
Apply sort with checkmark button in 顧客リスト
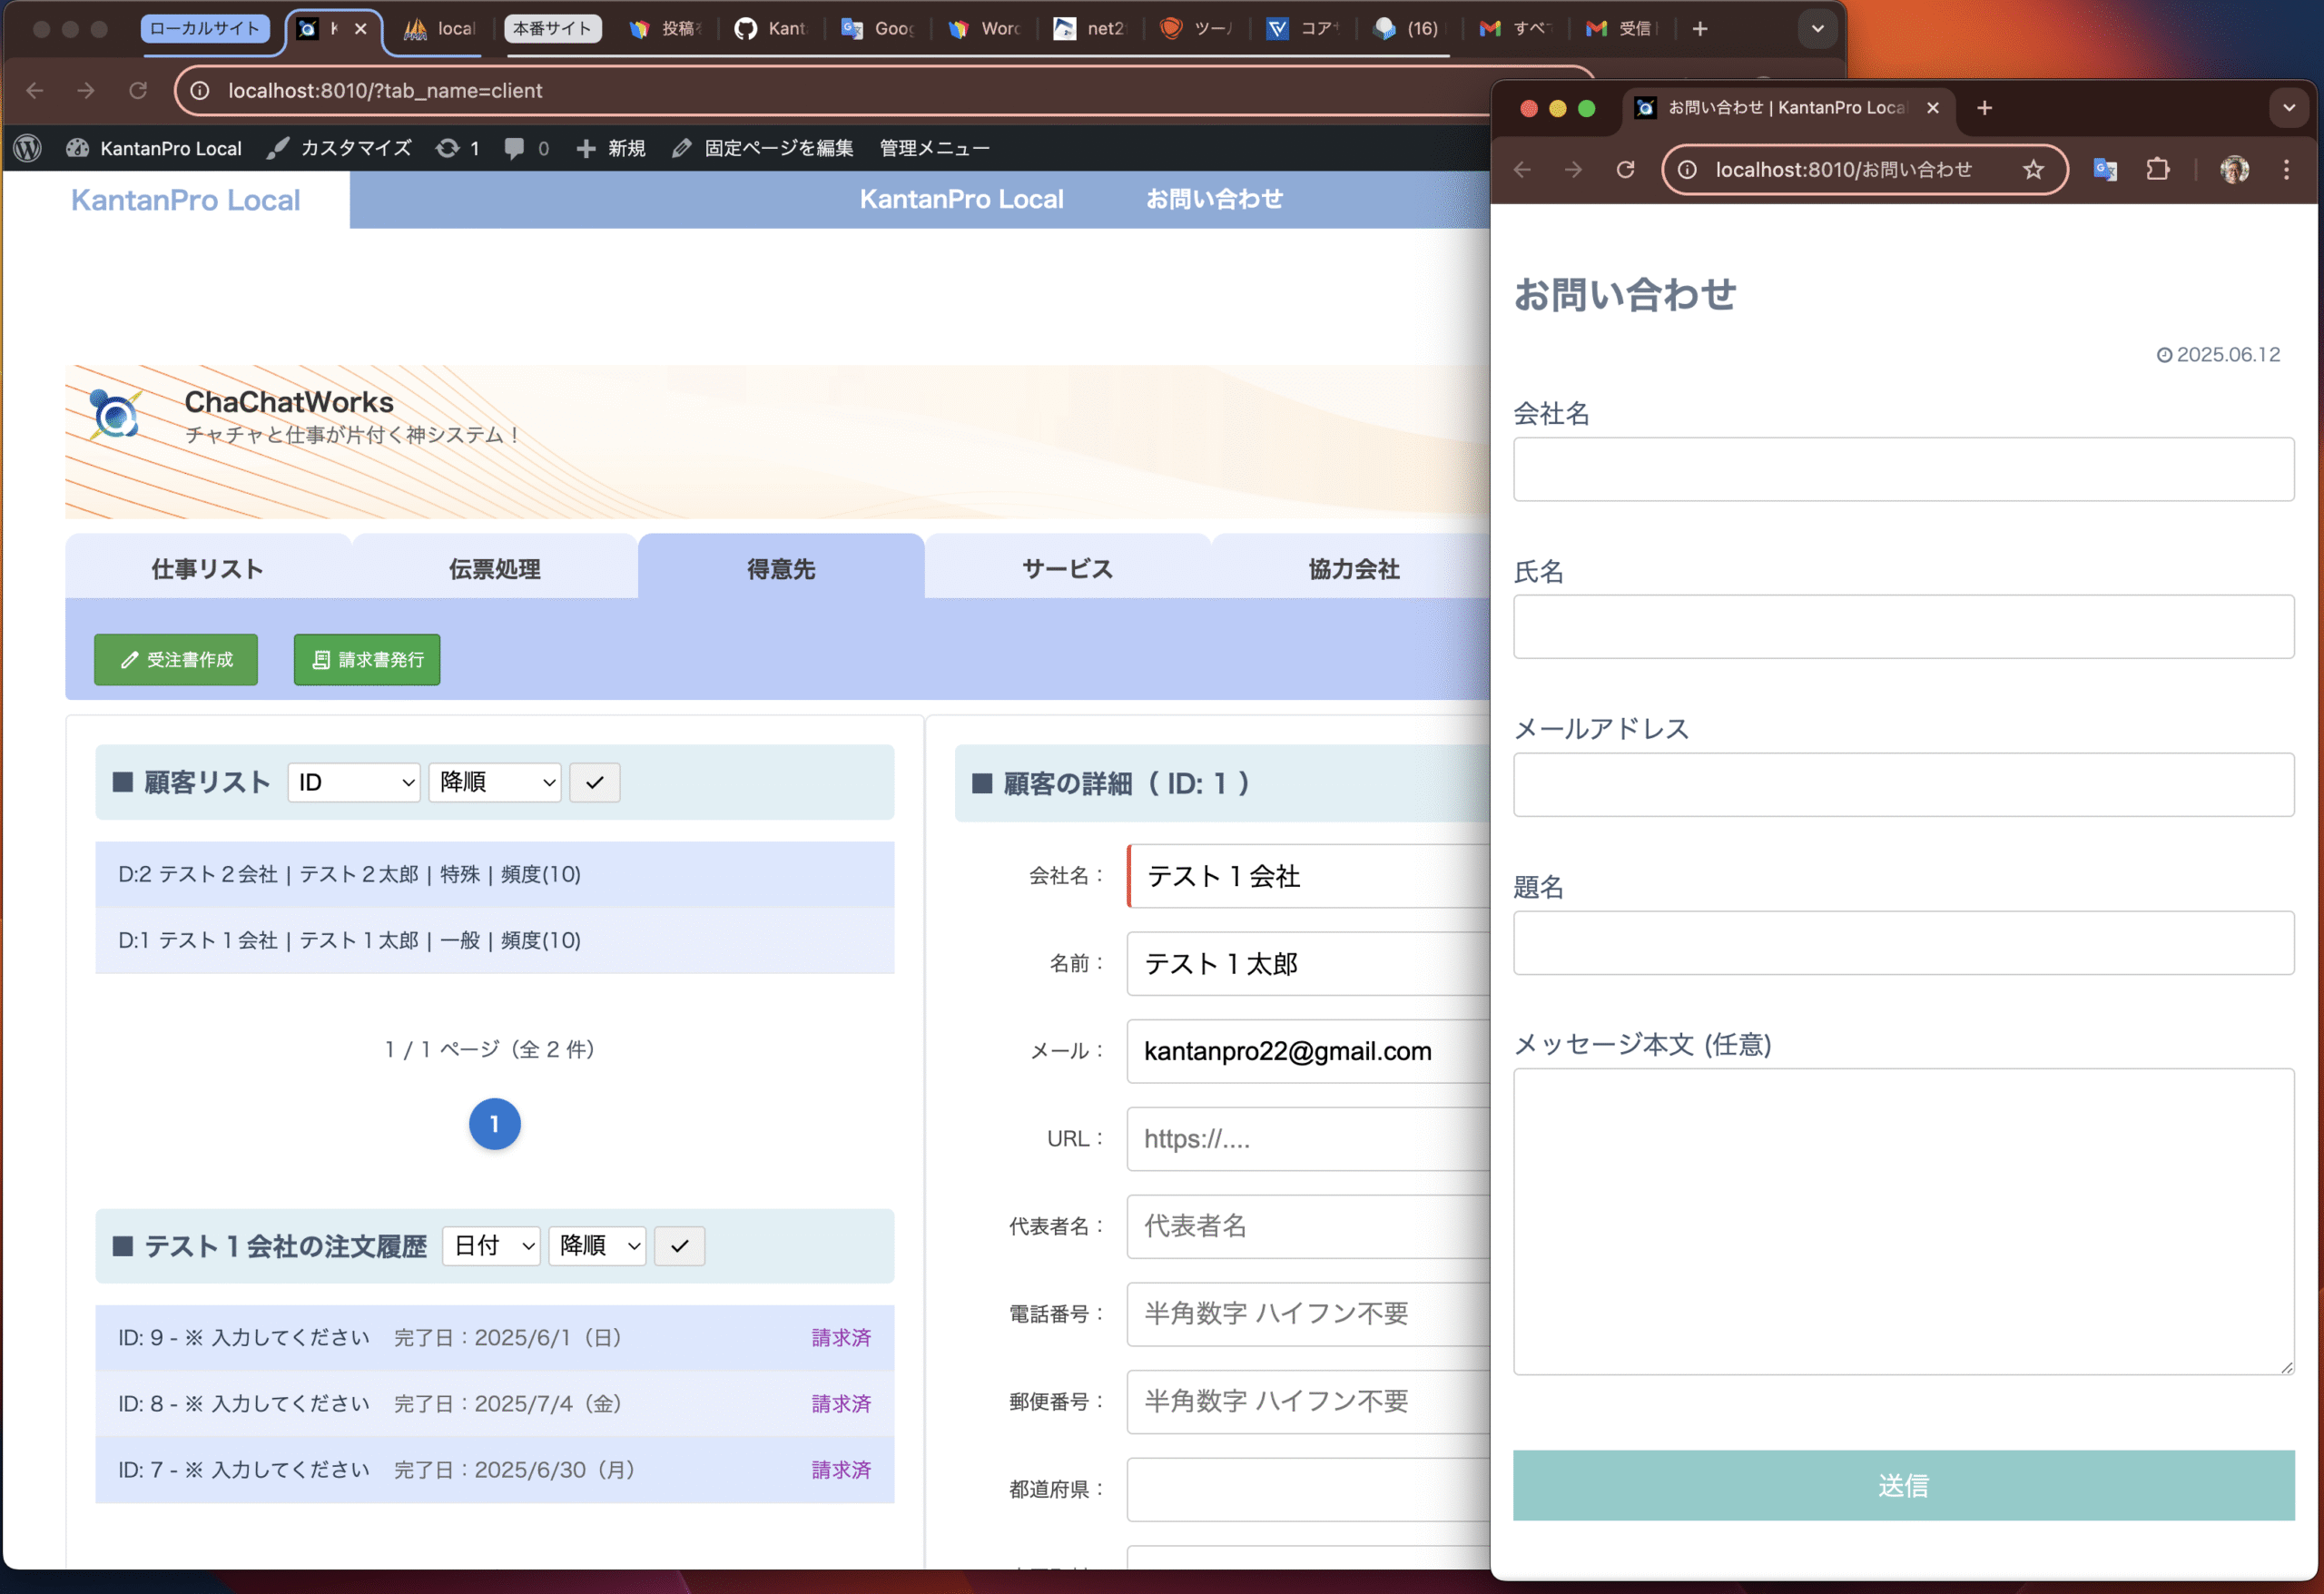point(595,782)
